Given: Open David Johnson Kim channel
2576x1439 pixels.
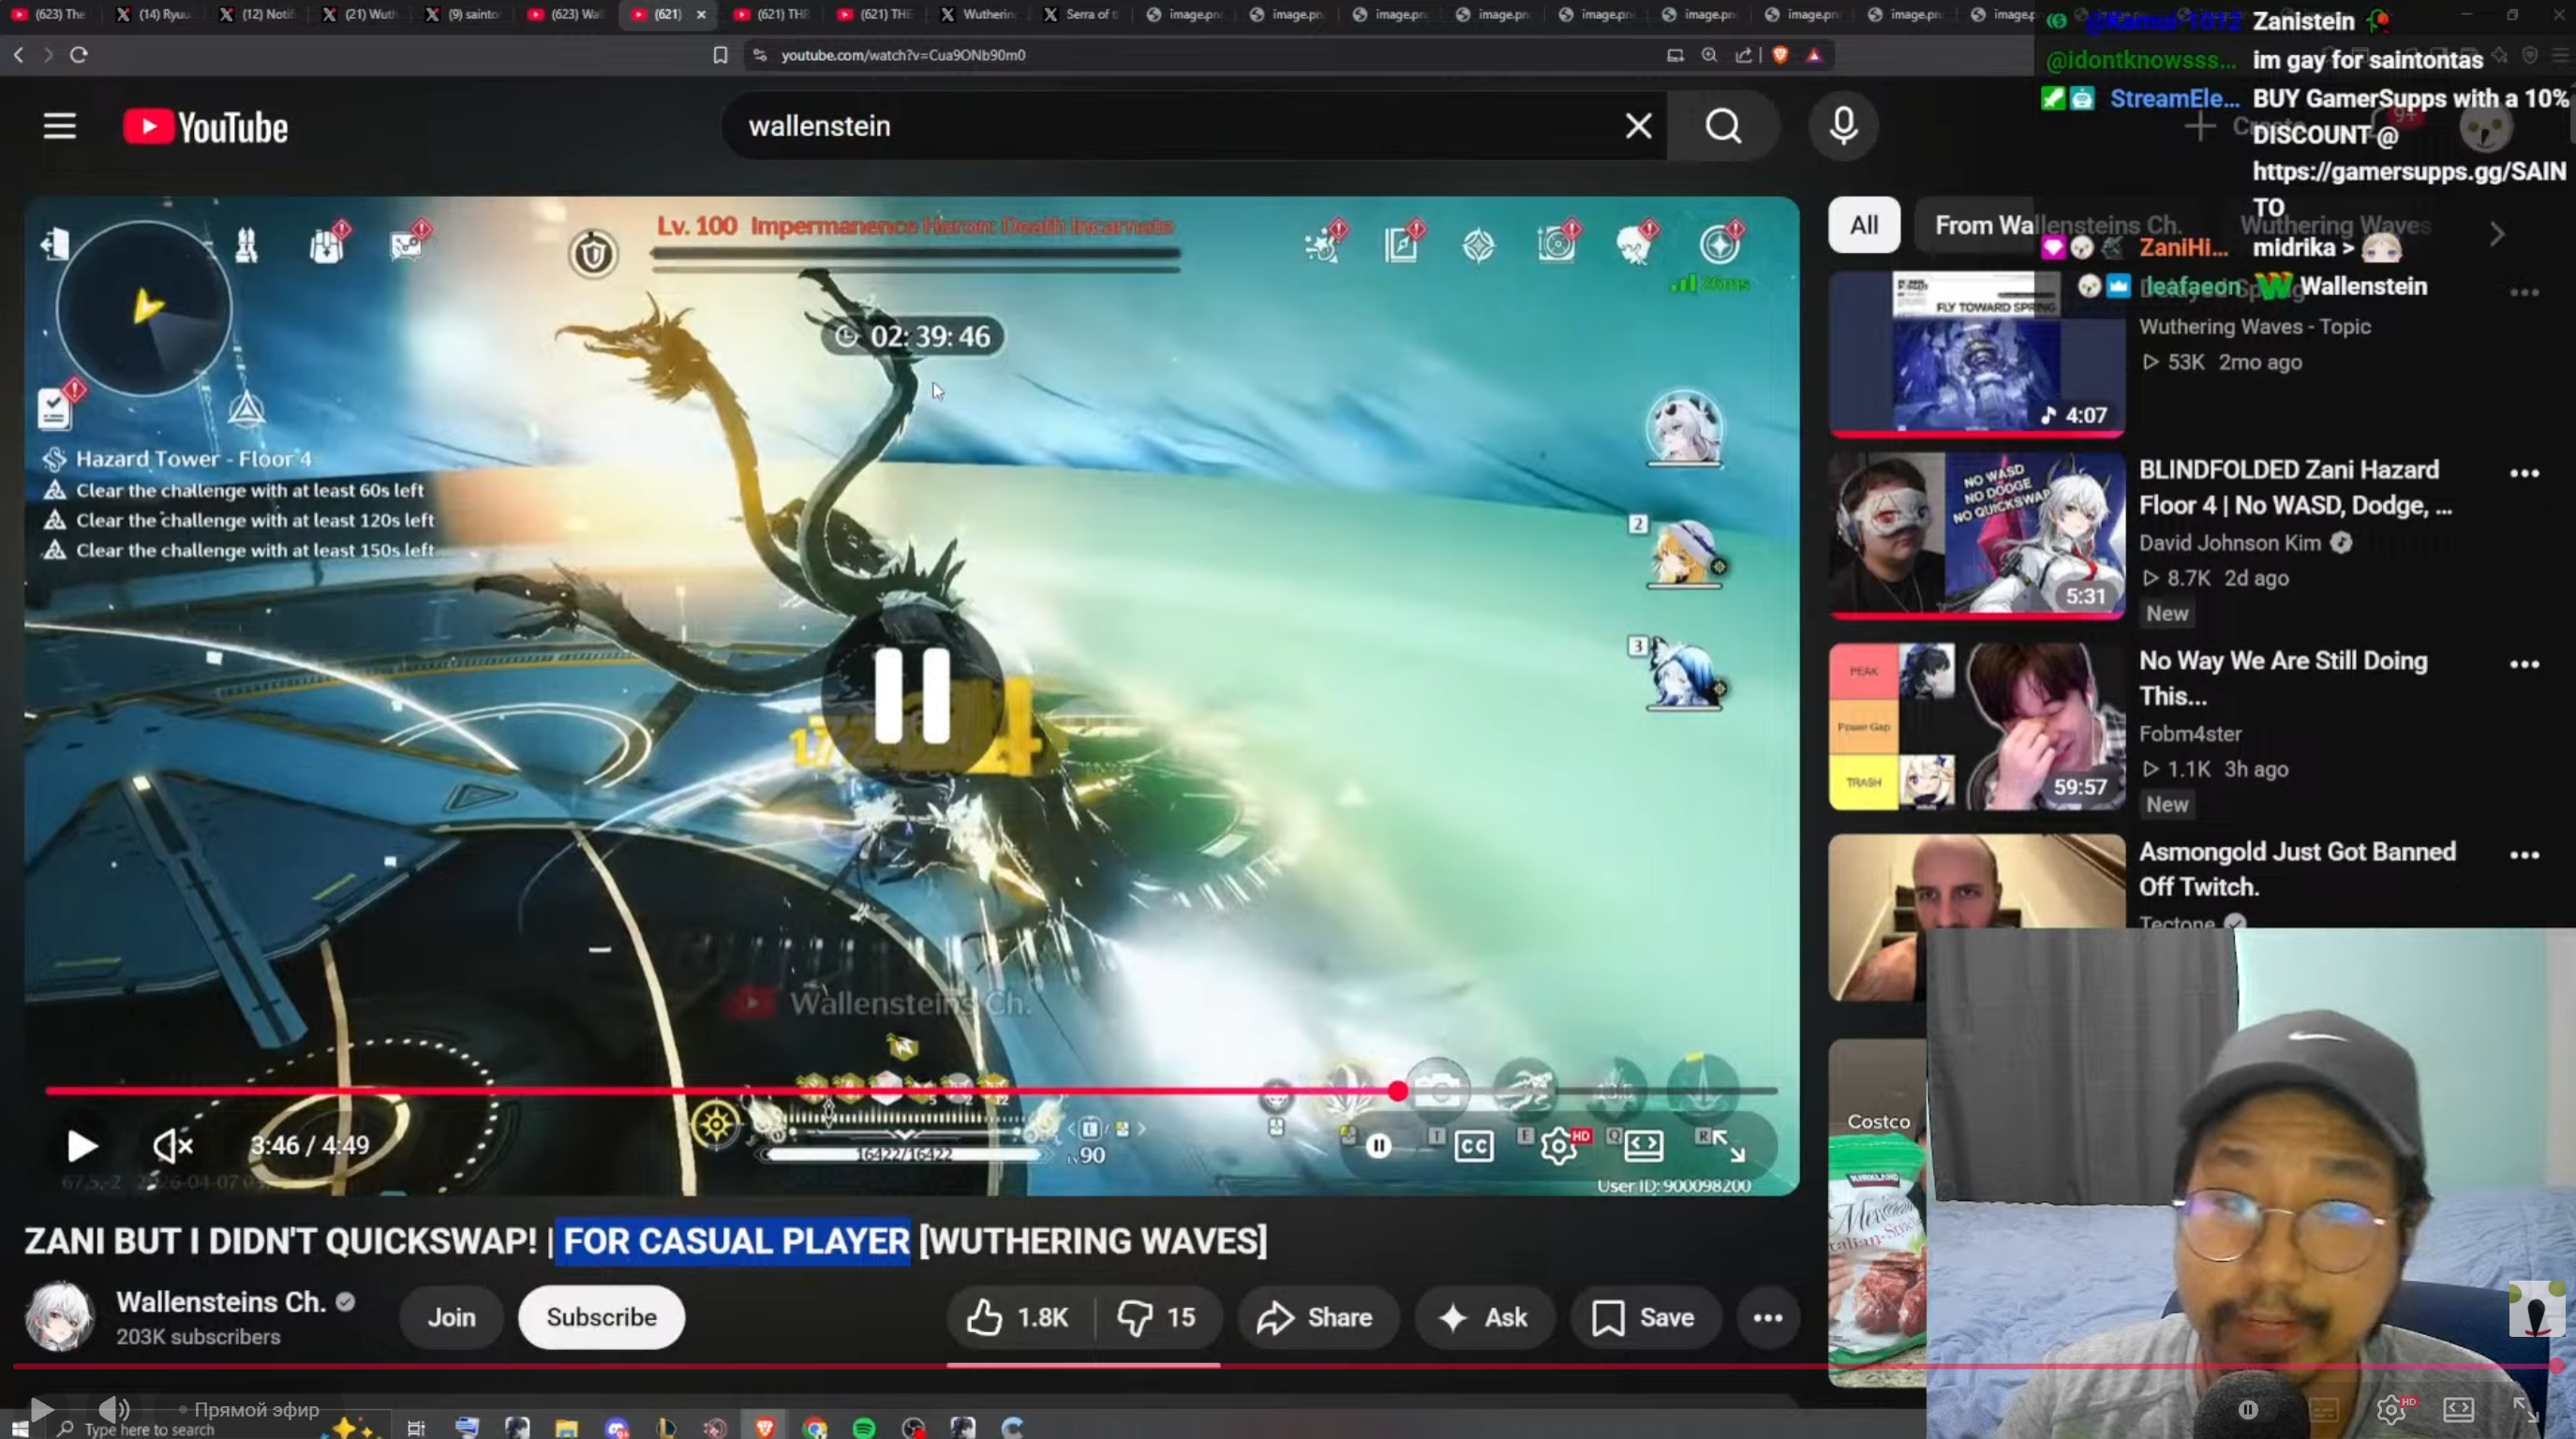Looking at the screenshot, I should pyautogui.click(x=2230, y=543).
